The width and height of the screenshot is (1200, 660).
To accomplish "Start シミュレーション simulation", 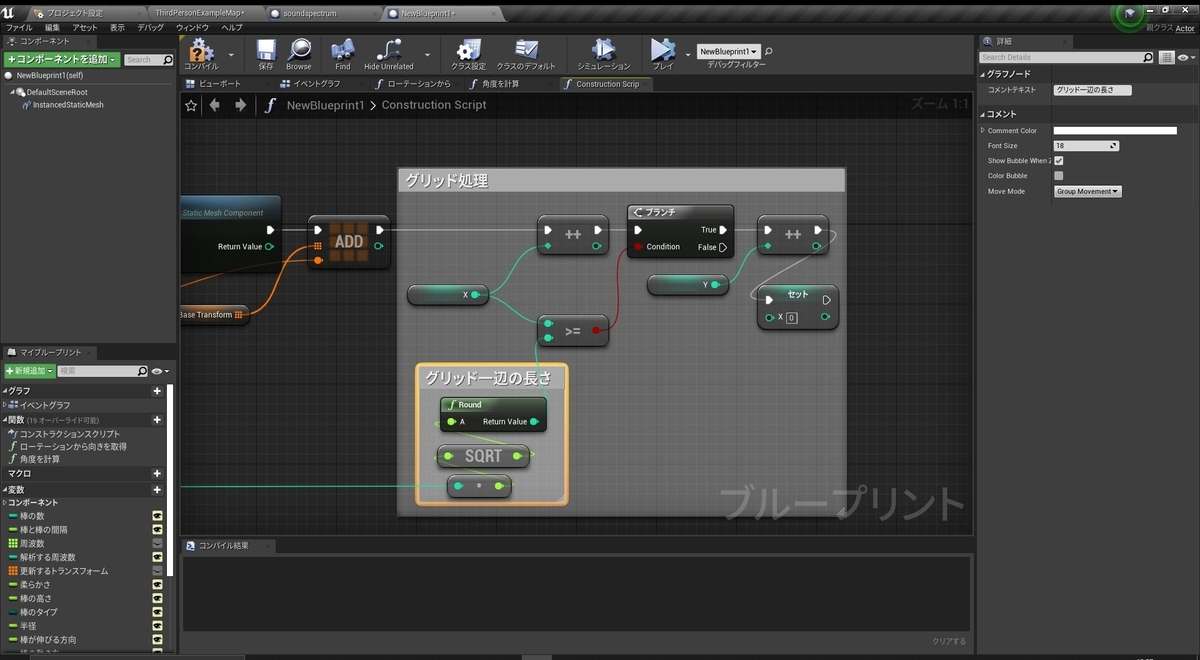I will (603, 54).
